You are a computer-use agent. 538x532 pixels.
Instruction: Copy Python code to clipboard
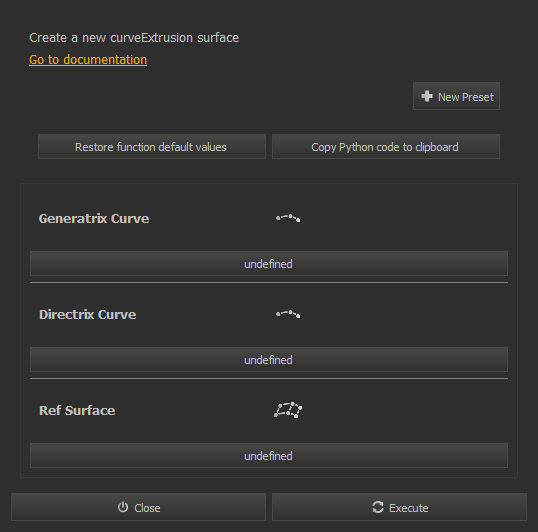386,147
